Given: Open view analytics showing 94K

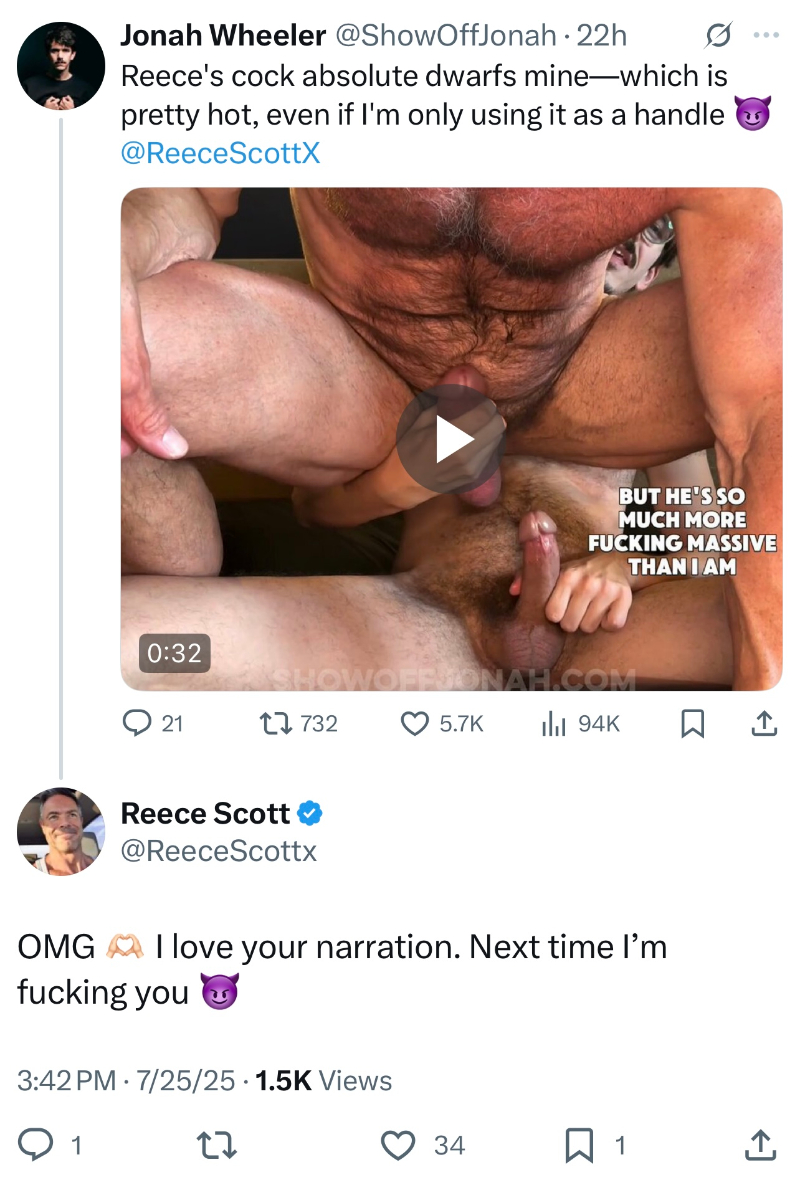Looking at the screenshot, I should pos(553,723).
